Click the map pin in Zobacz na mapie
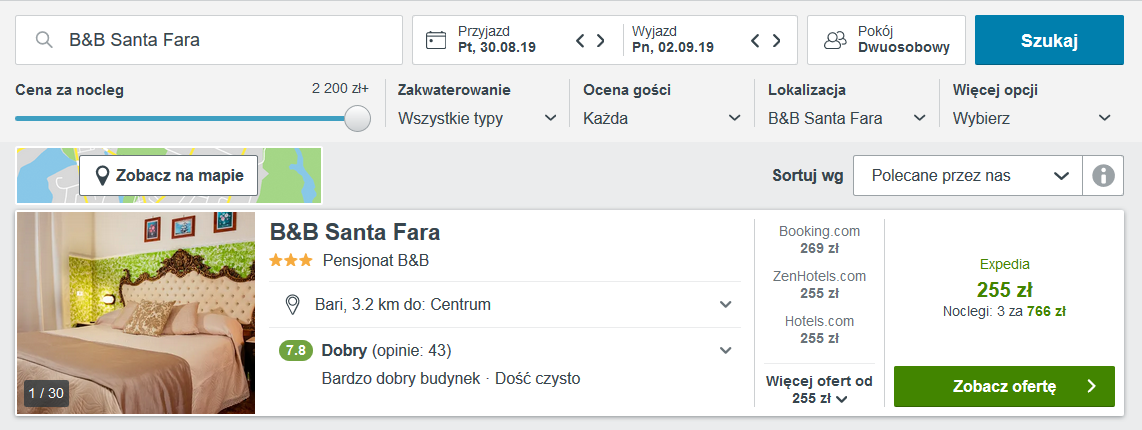 [103, 176]
